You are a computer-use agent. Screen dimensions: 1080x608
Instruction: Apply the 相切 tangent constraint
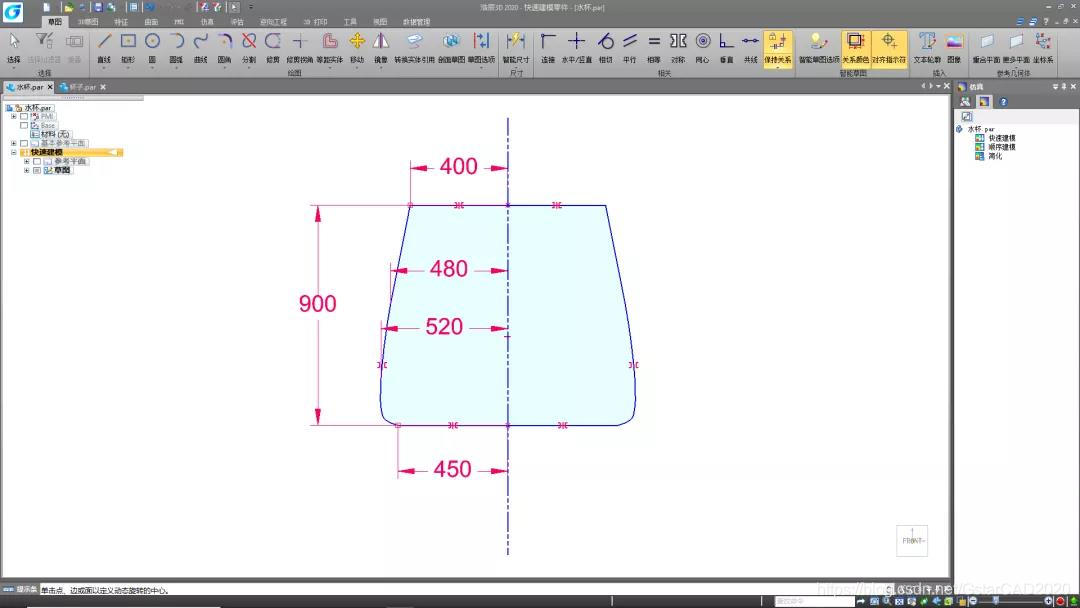605,48
